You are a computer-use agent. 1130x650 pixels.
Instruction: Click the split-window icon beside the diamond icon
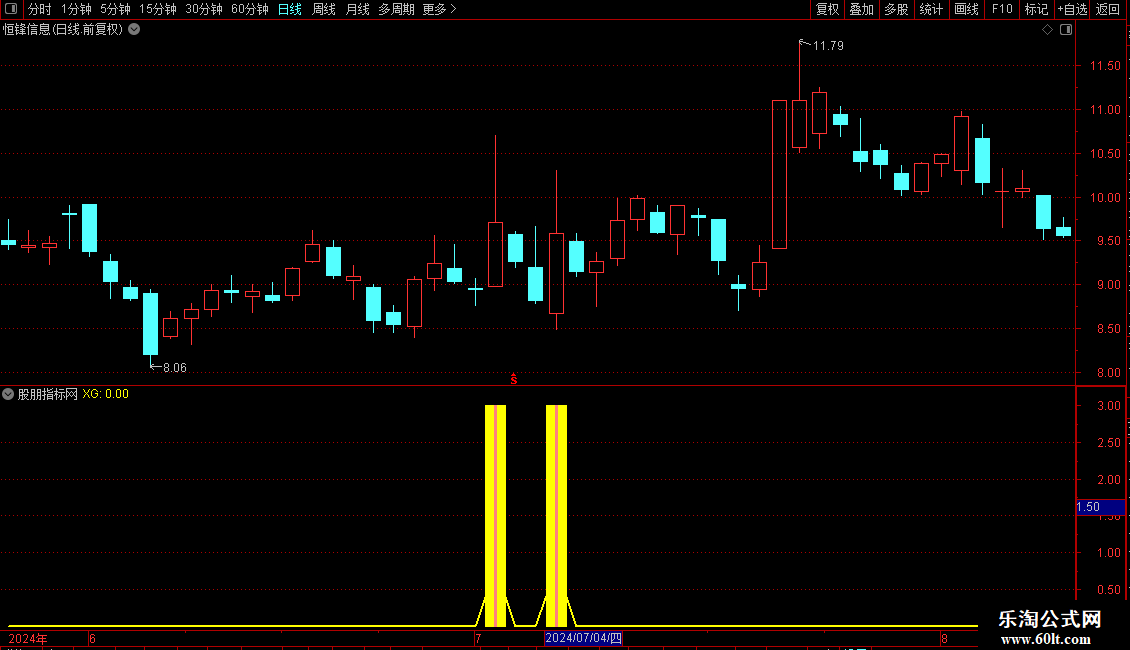click(1066, 30)
